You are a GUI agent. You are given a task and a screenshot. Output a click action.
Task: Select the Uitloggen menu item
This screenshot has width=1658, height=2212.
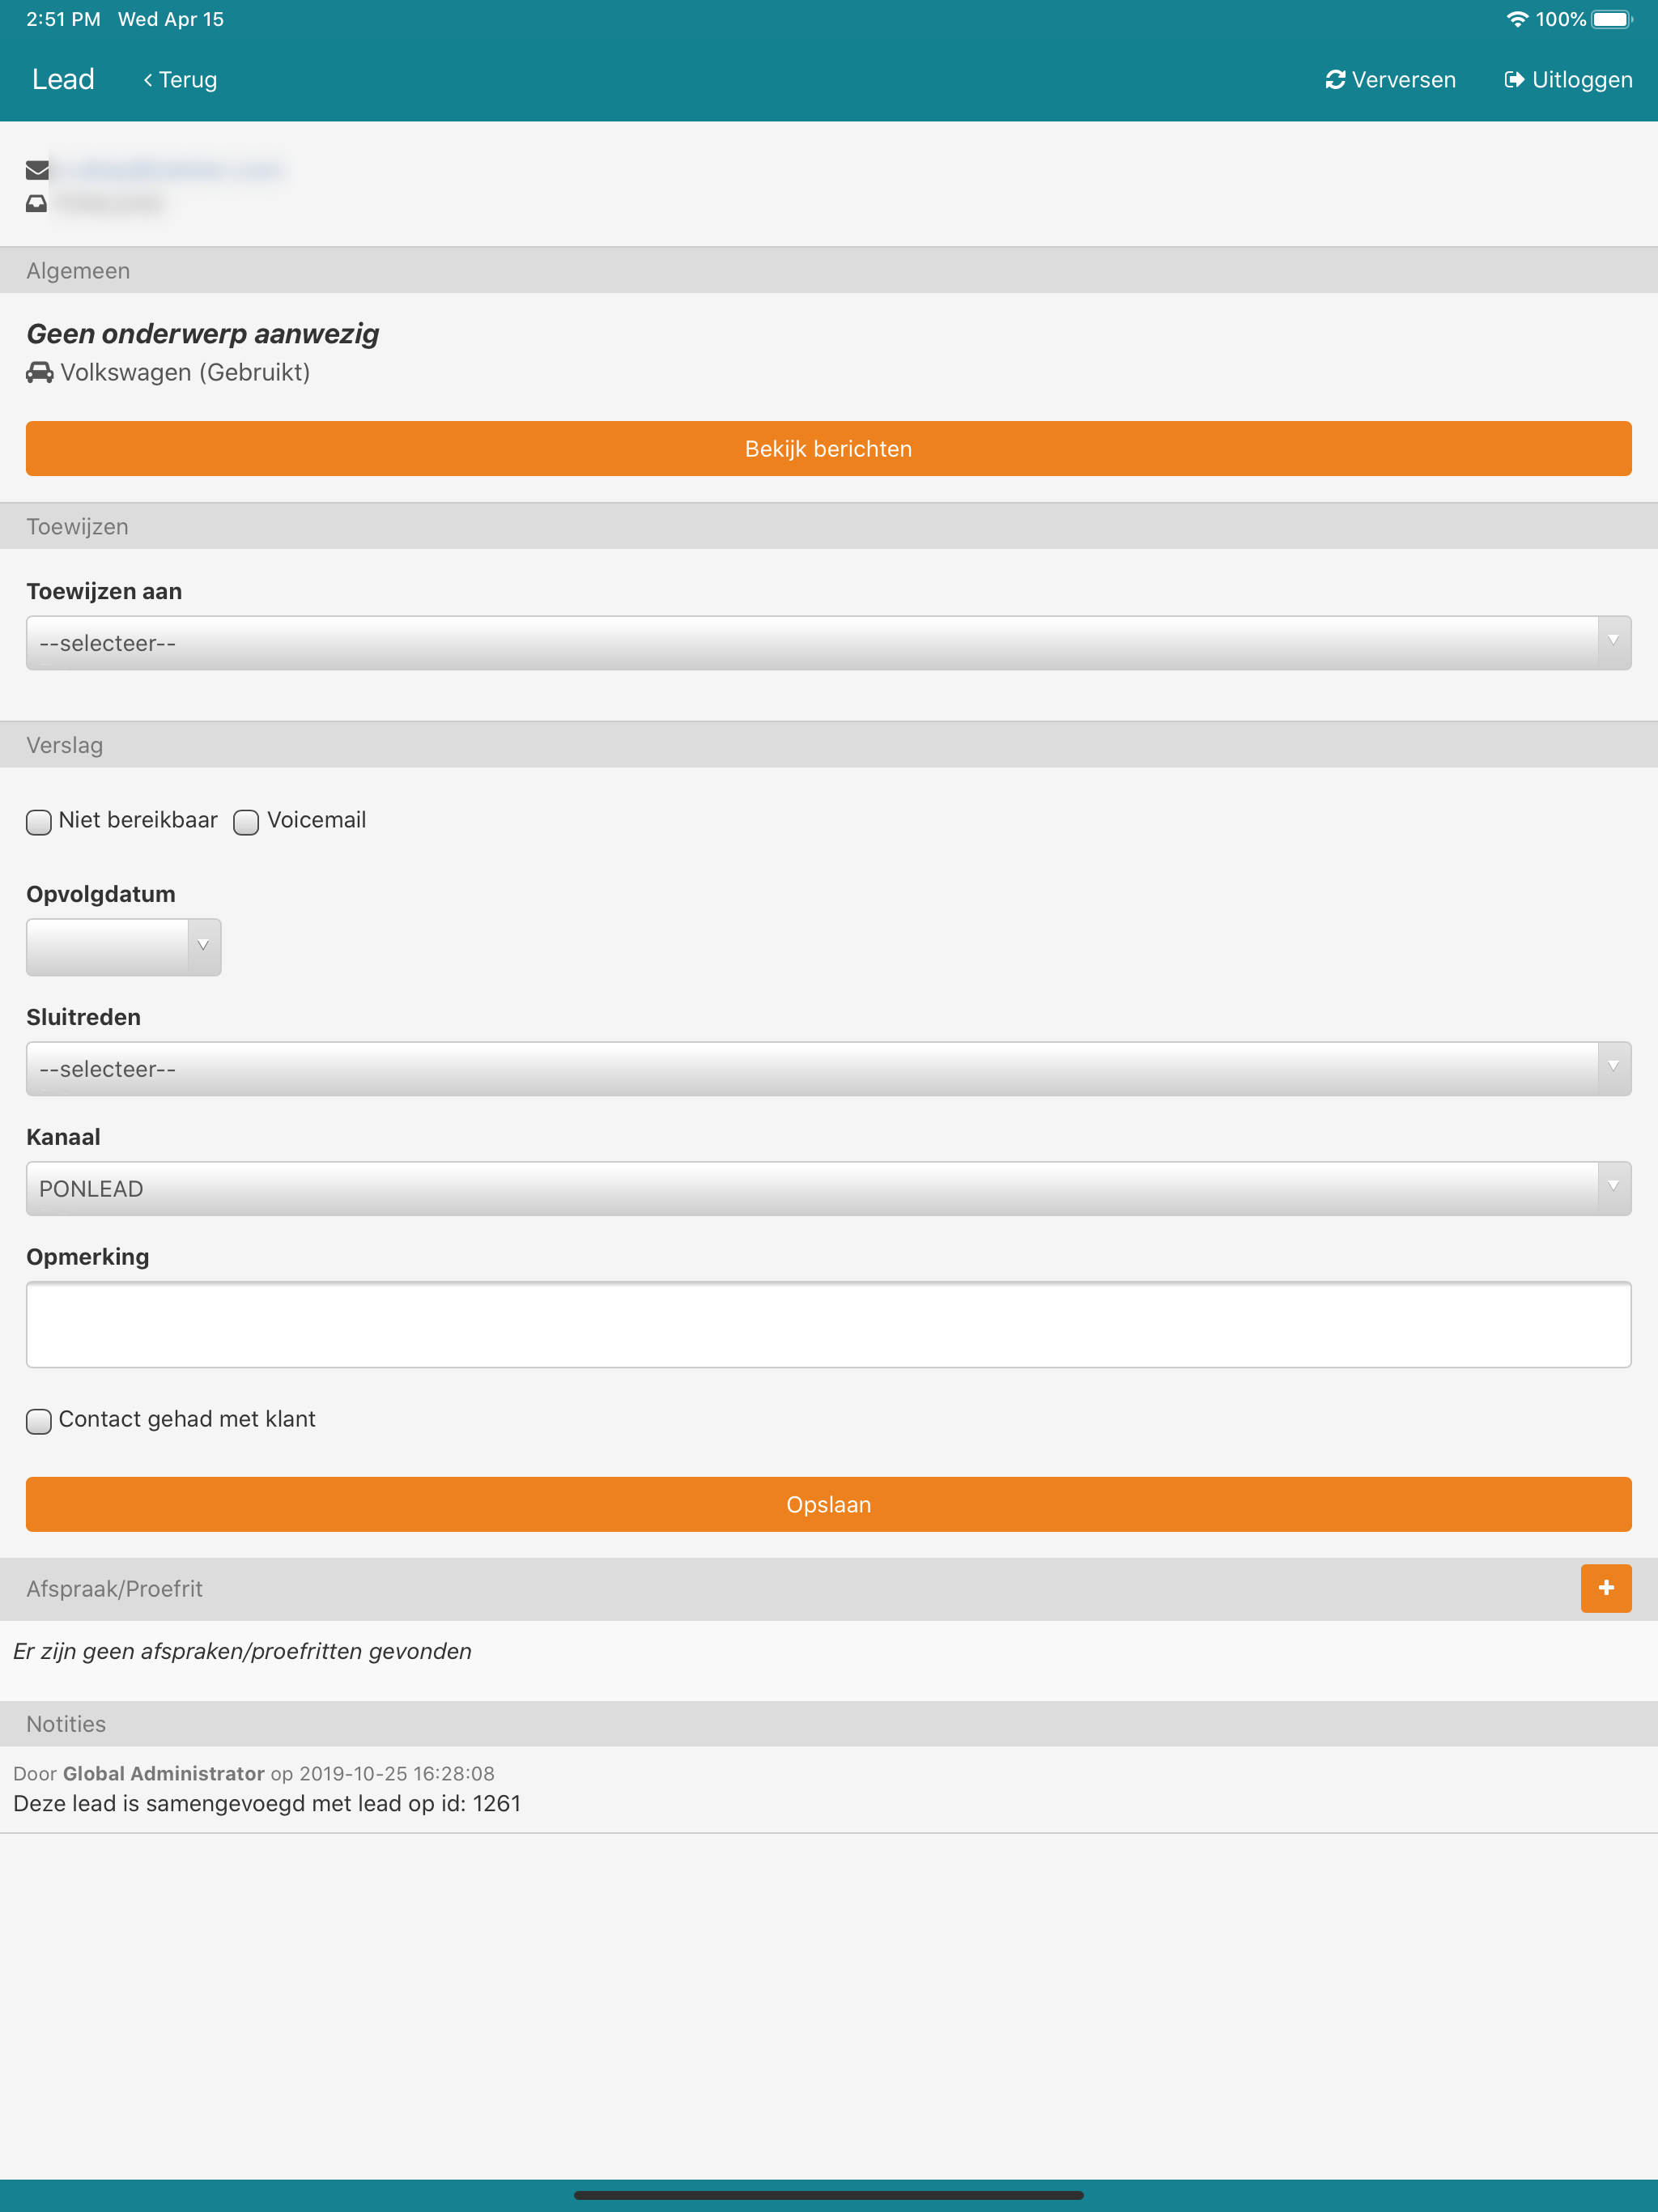(1568, 80)
